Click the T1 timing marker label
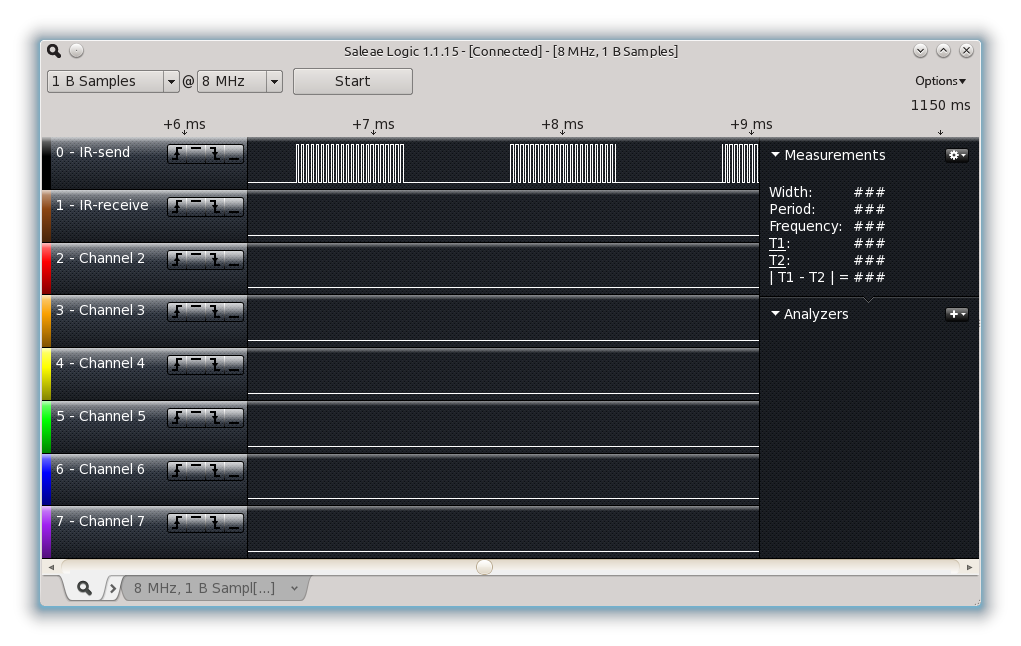Screen dimensions: 1021x646 coord(777,244)
